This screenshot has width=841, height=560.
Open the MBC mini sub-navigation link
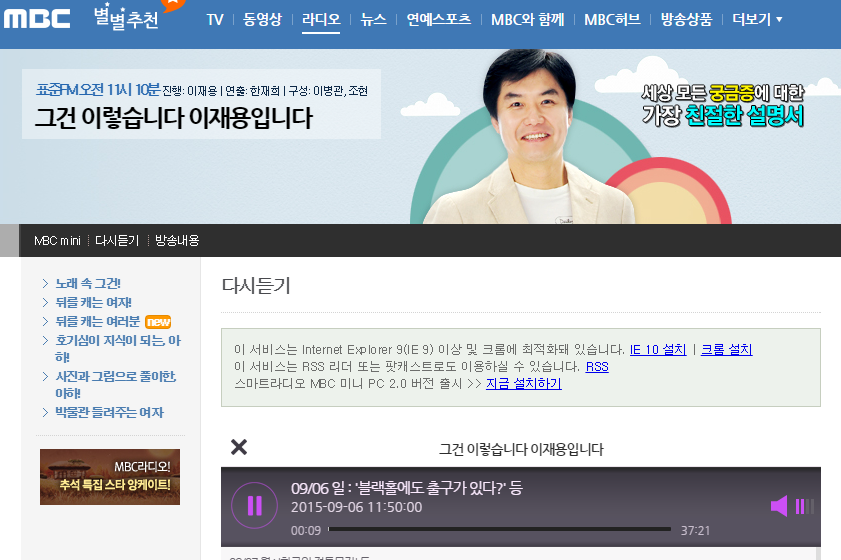[57, 241]
